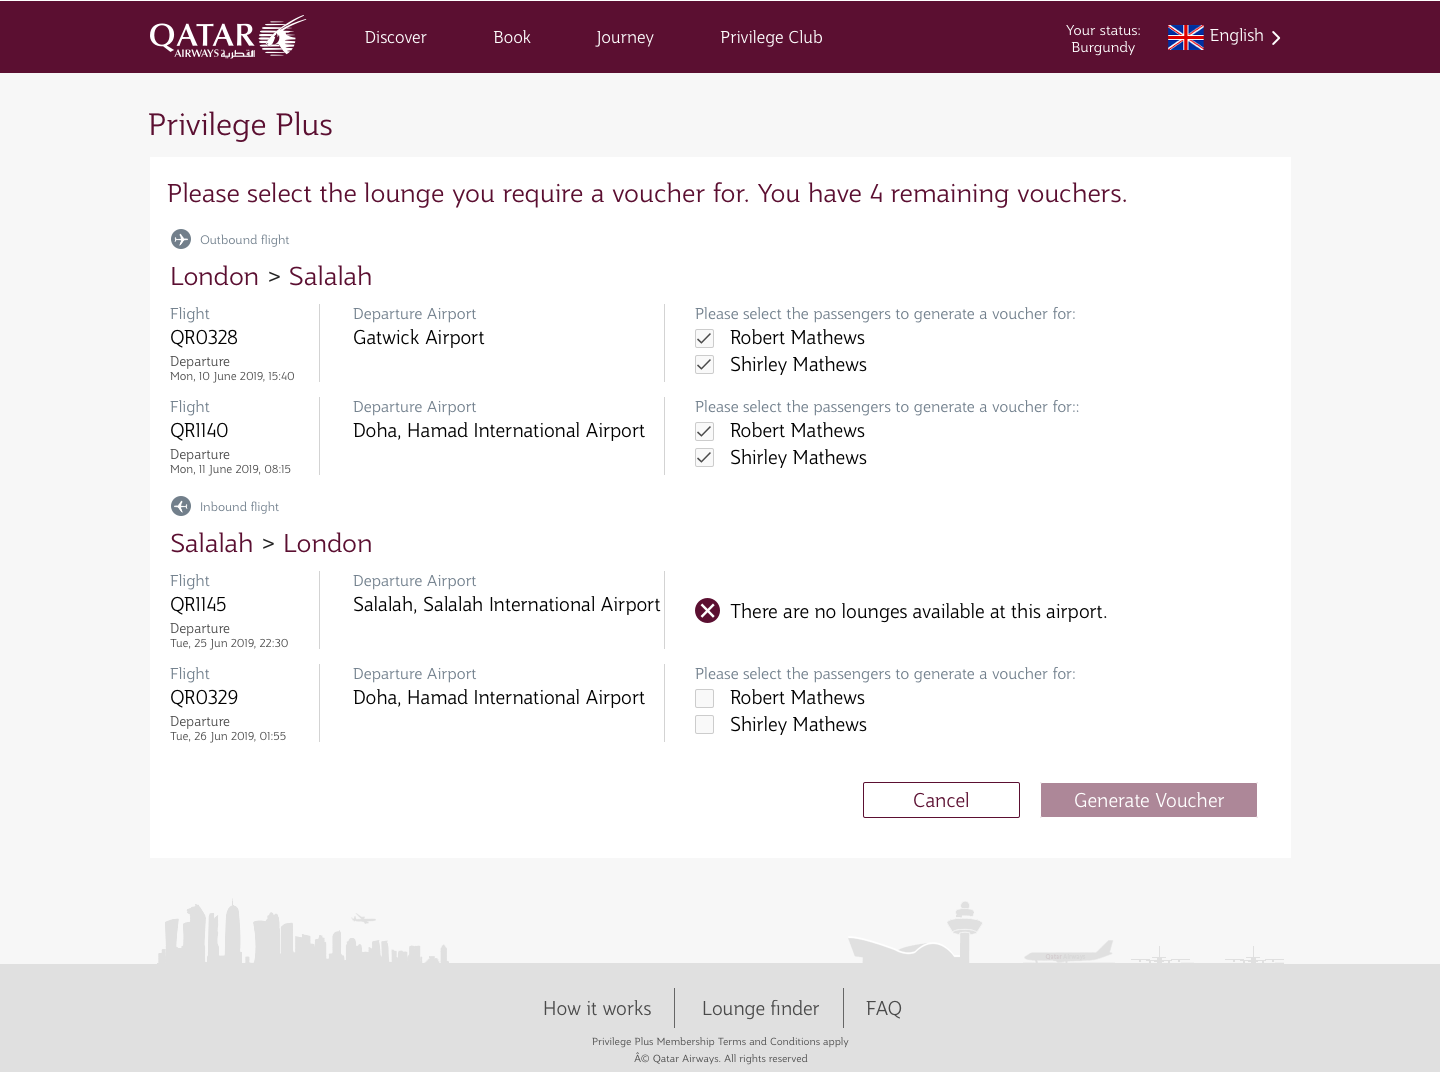
Task: Click flight number QR1140
Action: [x=199, y=431]
